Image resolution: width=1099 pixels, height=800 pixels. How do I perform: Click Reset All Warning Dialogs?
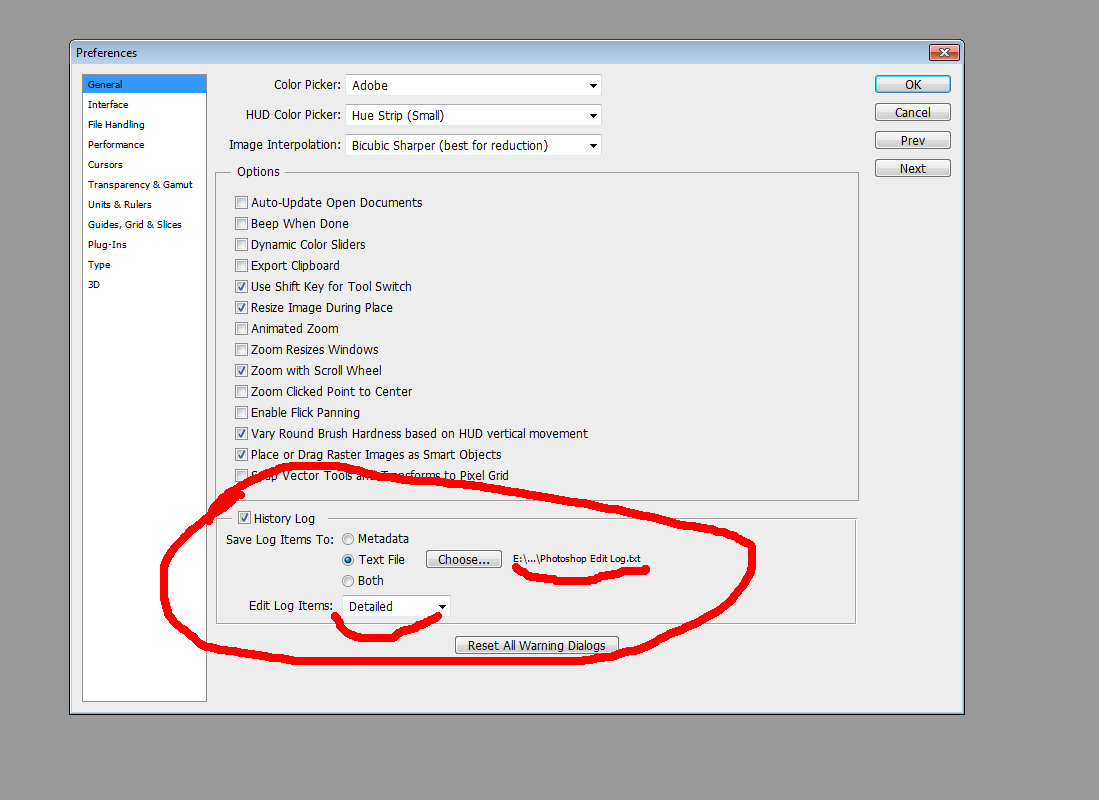coord(536,645)
